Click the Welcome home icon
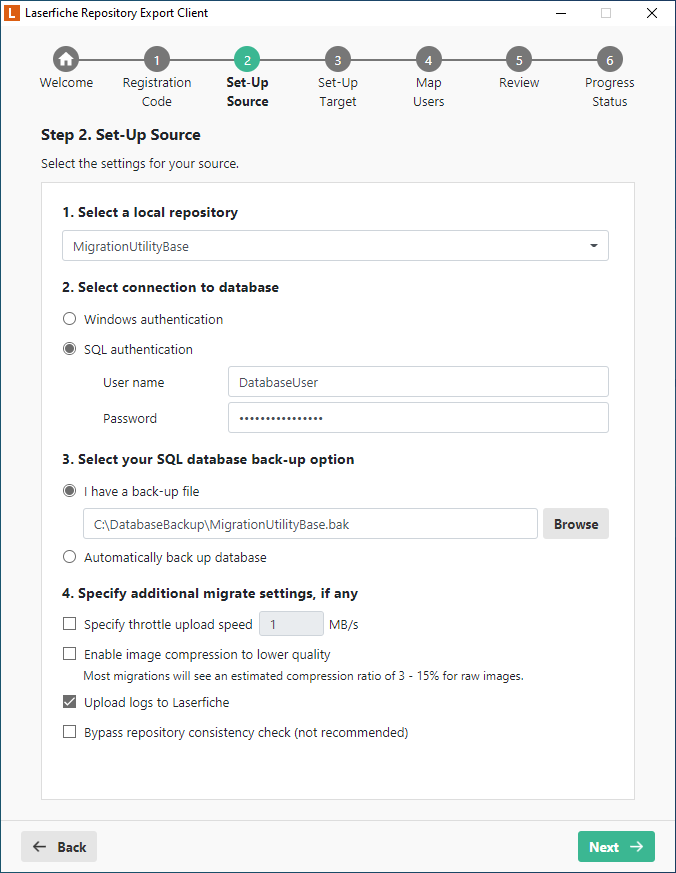This screenshot has height=873, width=676. point(66,60)
